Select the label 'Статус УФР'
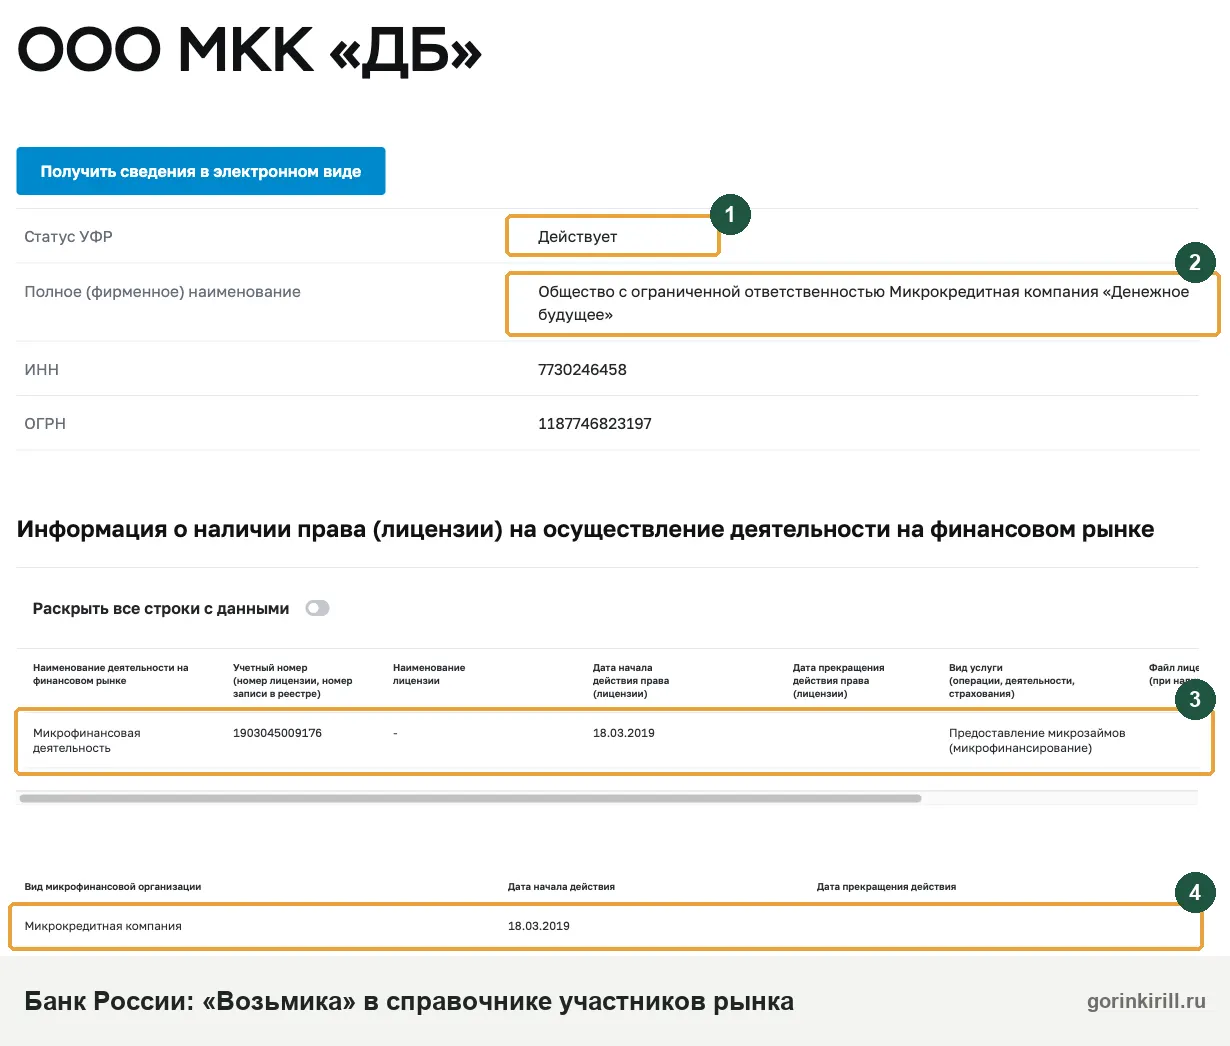The height and width of the screenshot is (1046, 1230). point(68,237)
